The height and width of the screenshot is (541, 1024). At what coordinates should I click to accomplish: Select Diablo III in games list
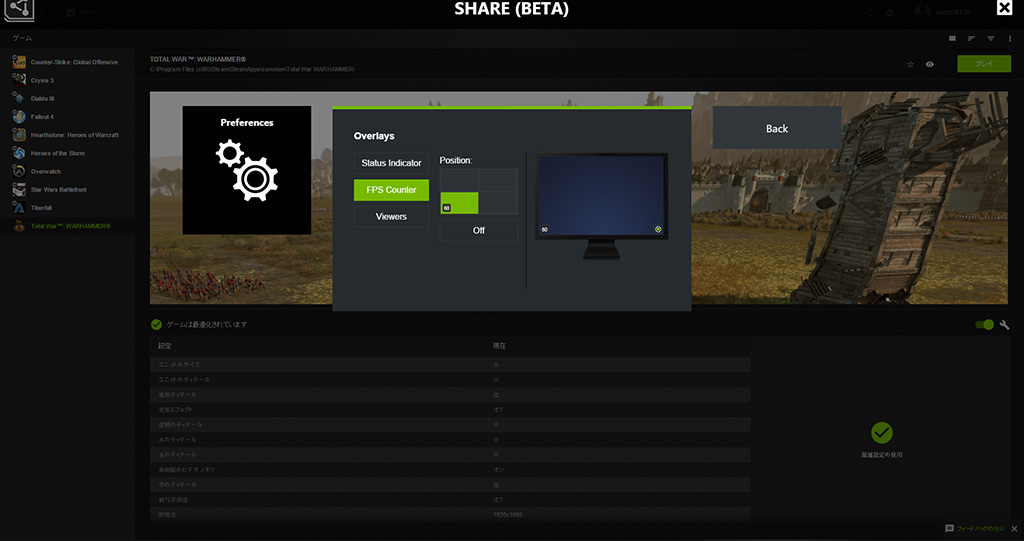(42, 99)
